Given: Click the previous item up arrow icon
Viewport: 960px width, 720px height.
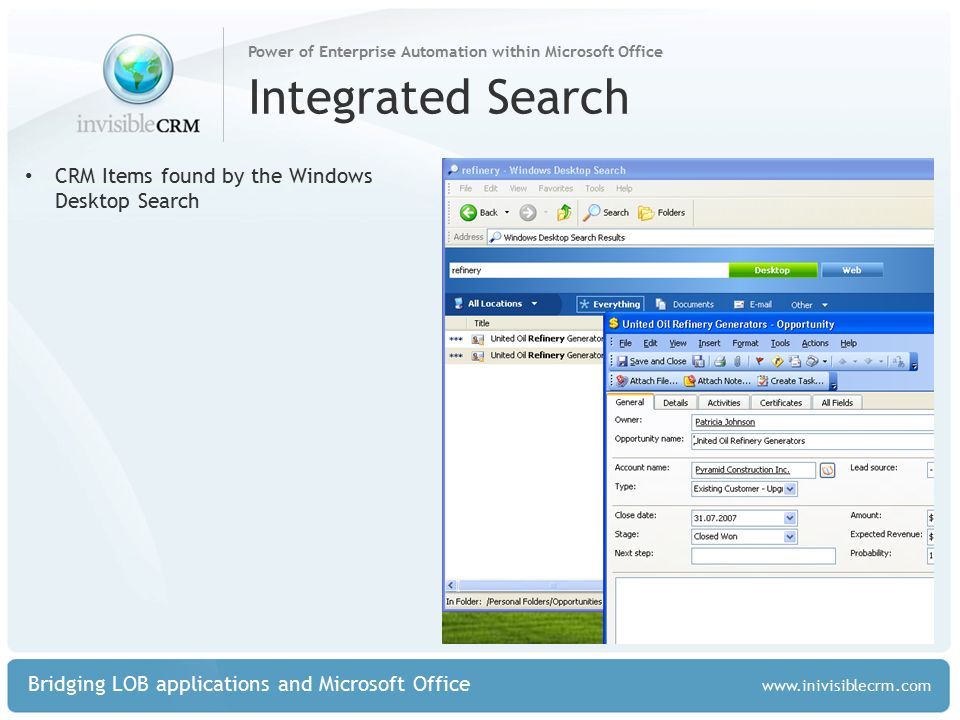Looking at the screenshot, I should 842,361.
